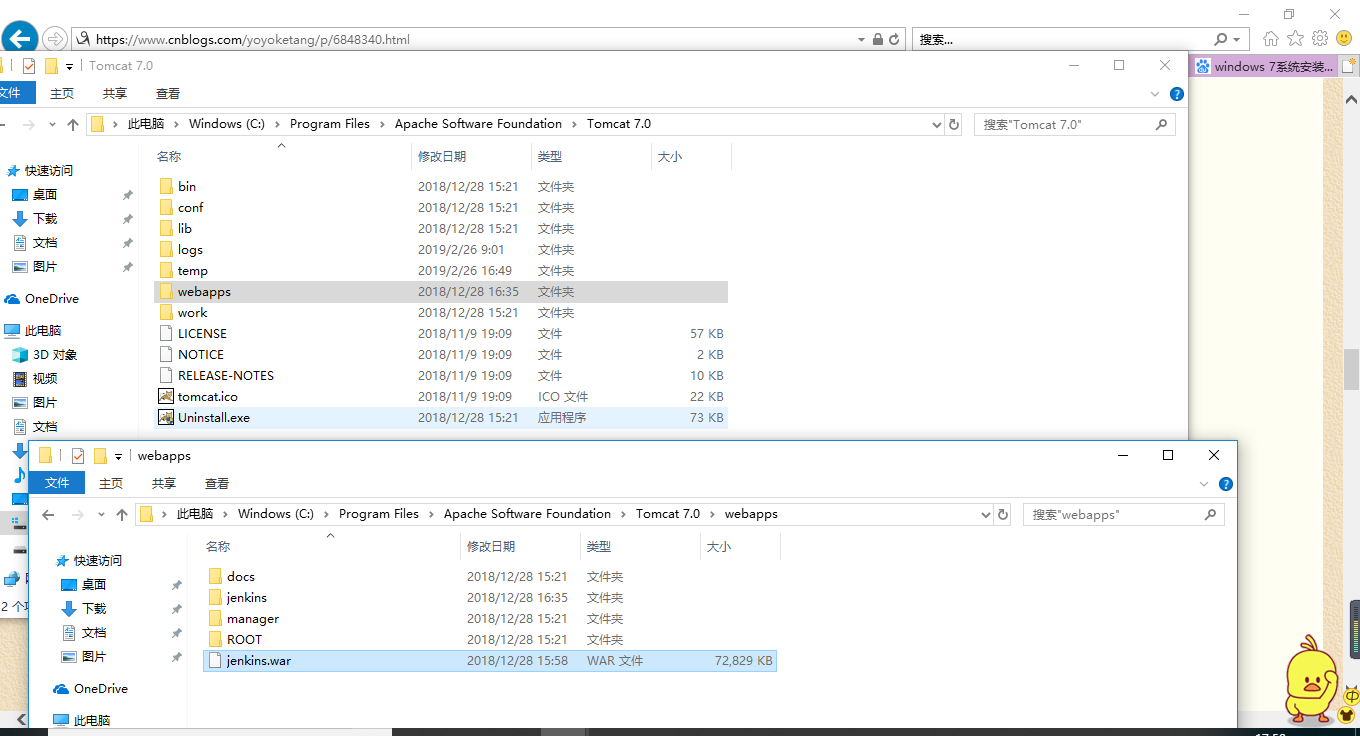
Task: Open 查看 tab in Tomcat 7.0 window
Action: pos(168,93)
